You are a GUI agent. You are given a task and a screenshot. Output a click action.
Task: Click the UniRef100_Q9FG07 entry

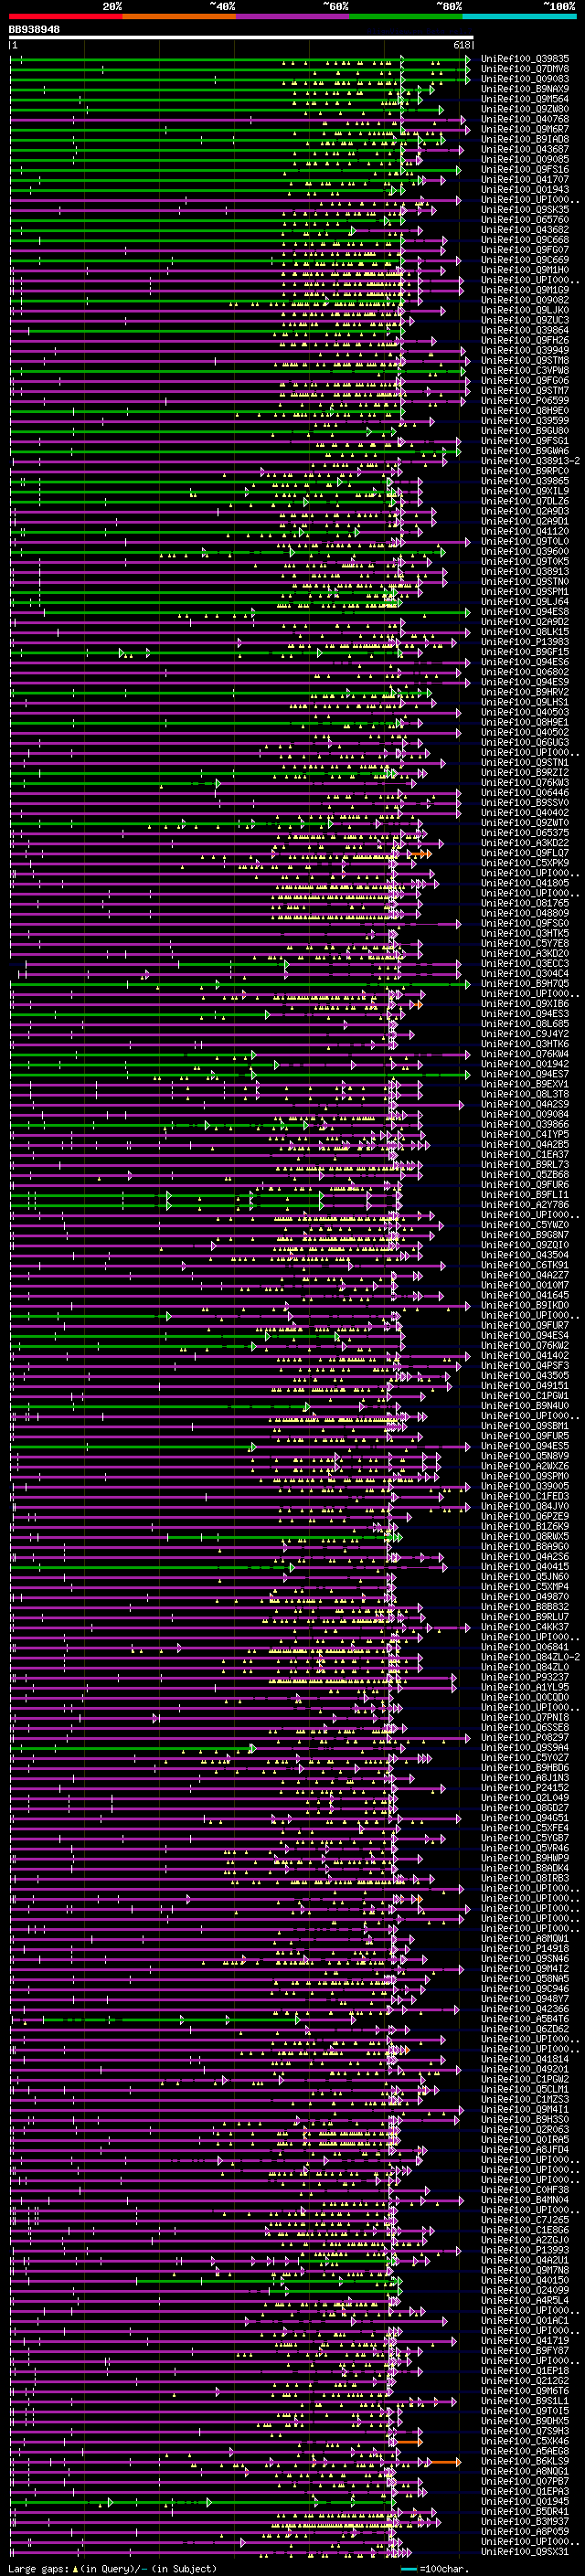point(525,250)
